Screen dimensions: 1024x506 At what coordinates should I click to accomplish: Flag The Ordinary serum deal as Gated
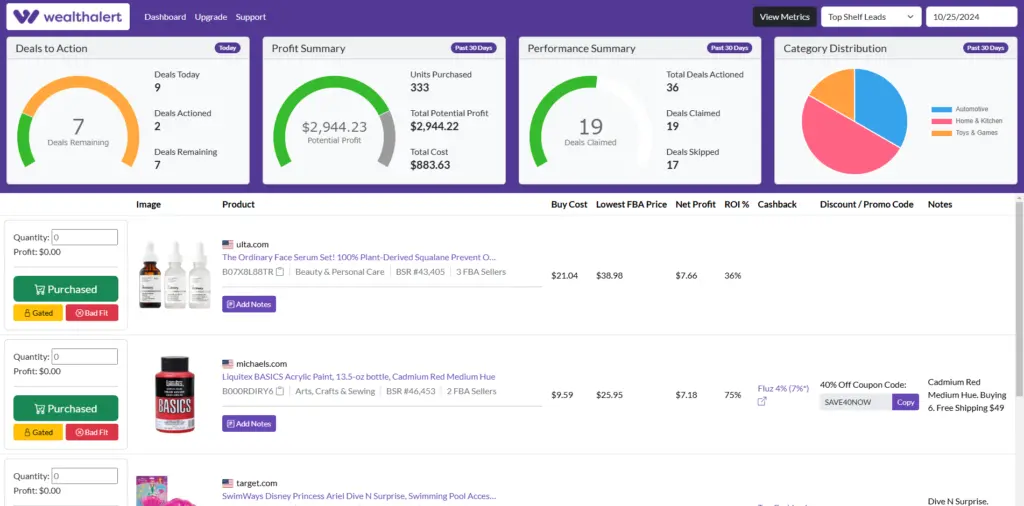(x=38, y=313)
